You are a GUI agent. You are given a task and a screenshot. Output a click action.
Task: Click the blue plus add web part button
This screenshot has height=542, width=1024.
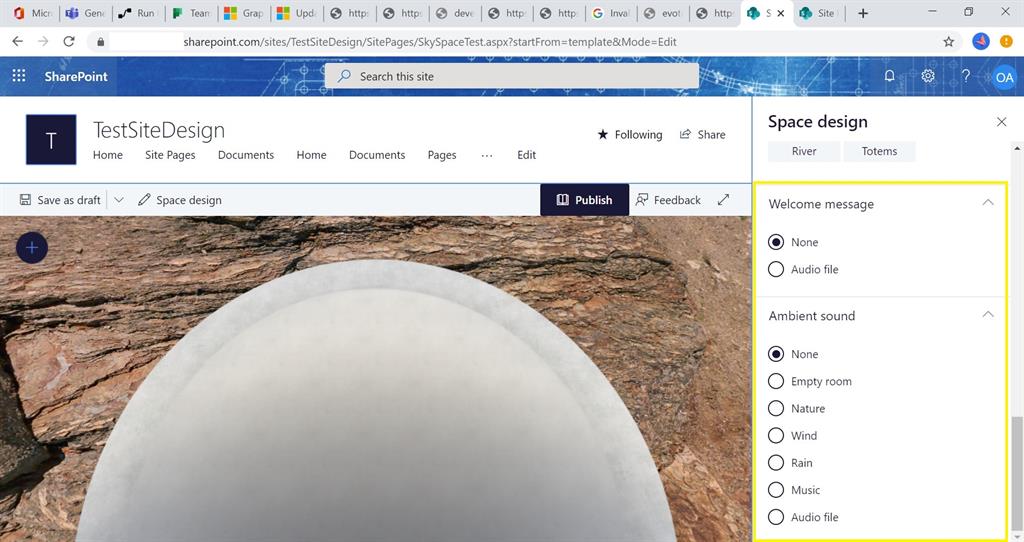coord(32,248)
